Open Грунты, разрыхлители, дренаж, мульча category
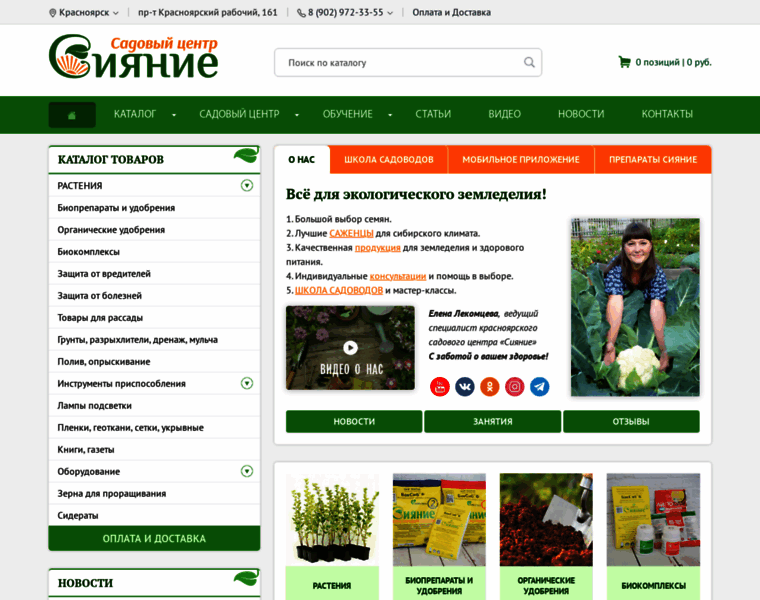 [x=154, y=340]
